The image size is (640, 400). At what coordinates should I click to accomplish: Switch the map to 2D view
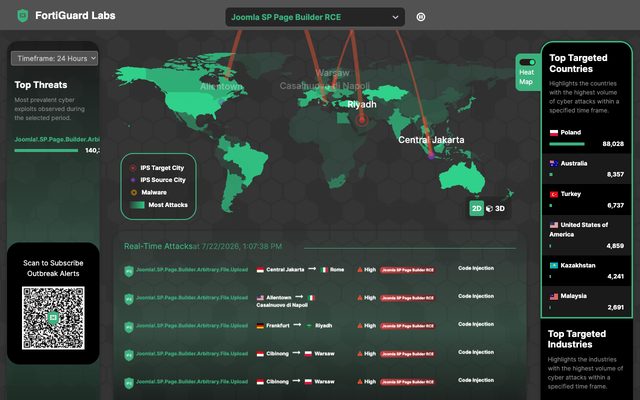(476, 209)
